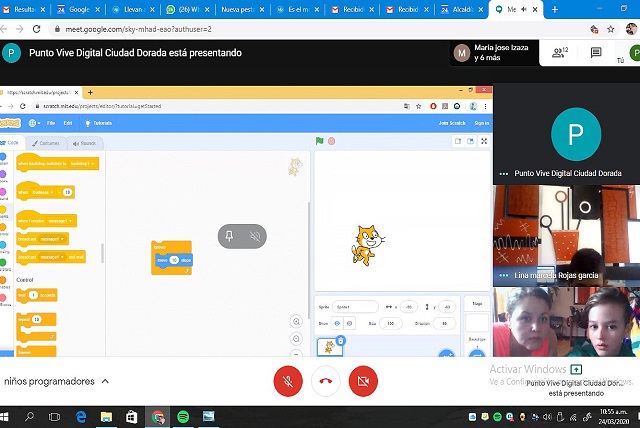
Task: Click the sprite Size field
Action: pyautogui.click(x=391, y=323)
